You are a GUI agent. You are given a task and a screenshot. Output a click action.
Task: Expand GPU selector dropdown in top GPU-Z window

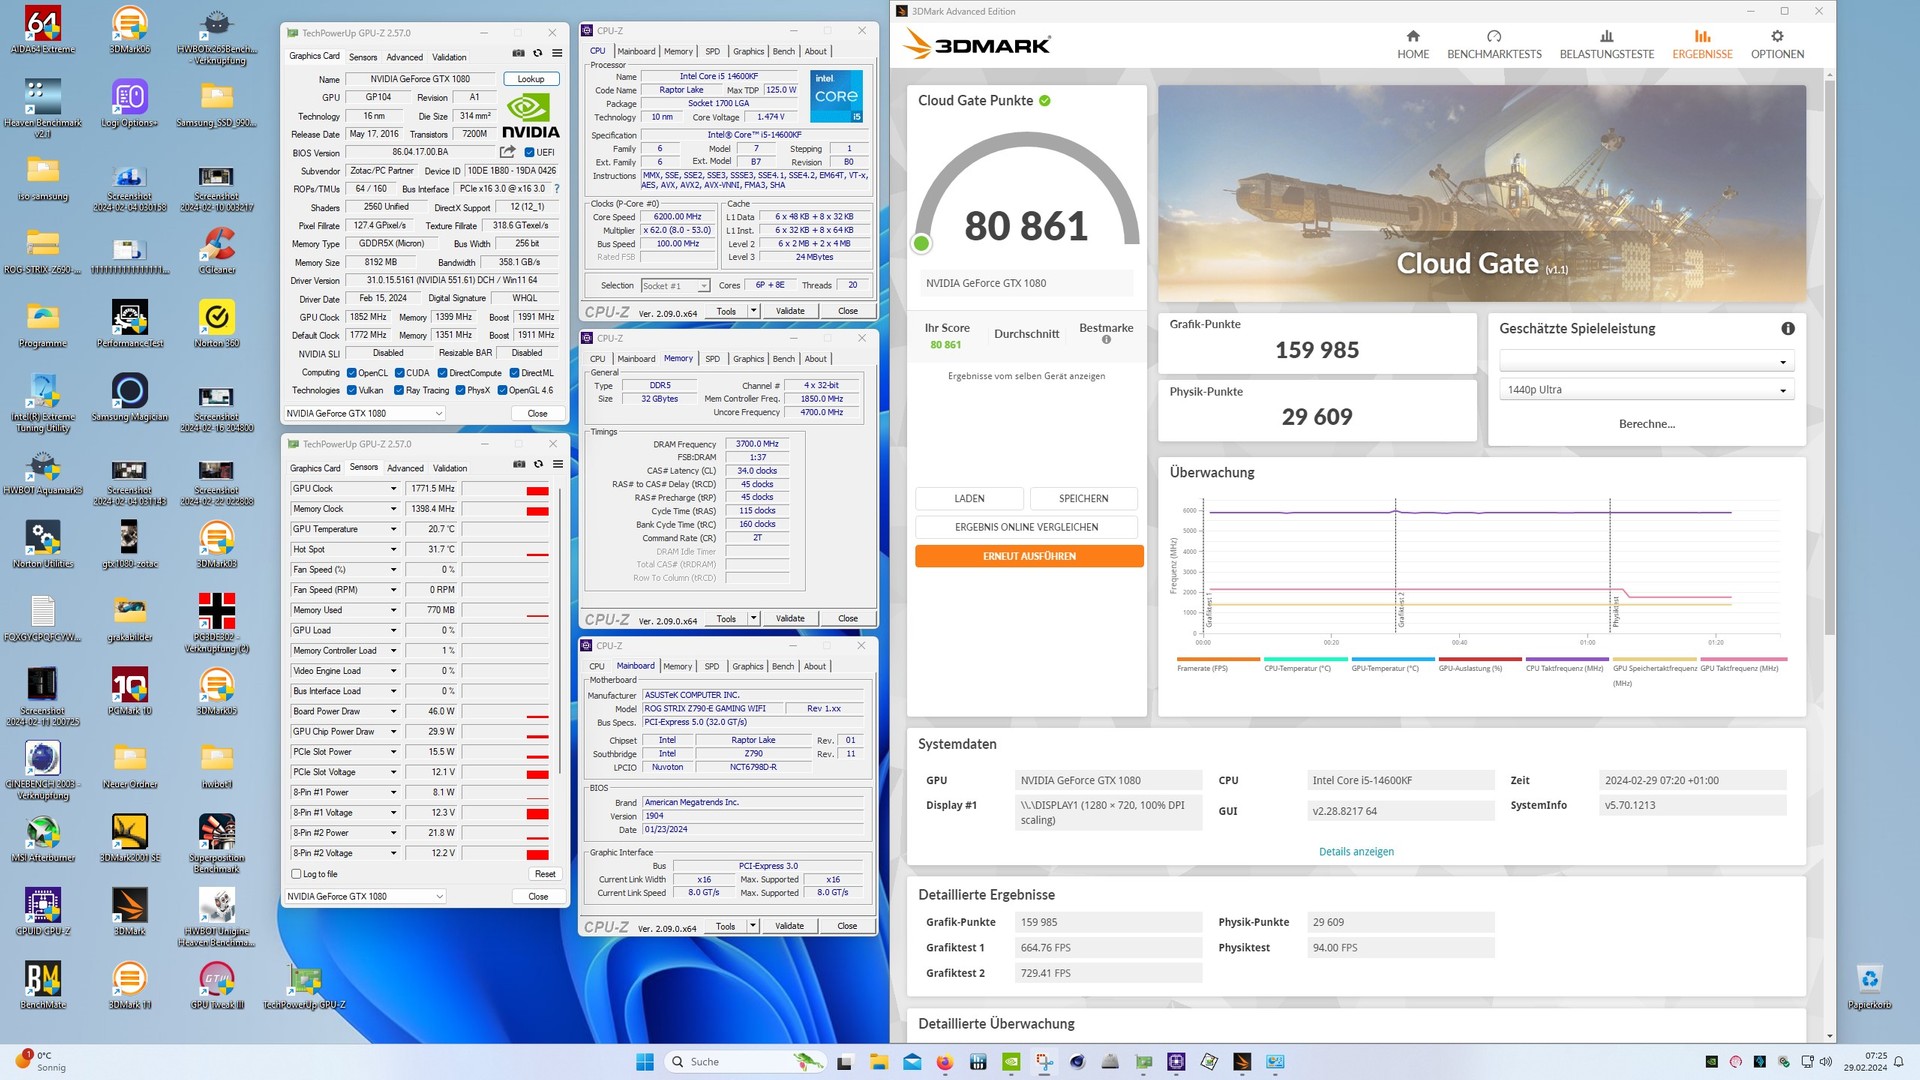click(365, 413)
